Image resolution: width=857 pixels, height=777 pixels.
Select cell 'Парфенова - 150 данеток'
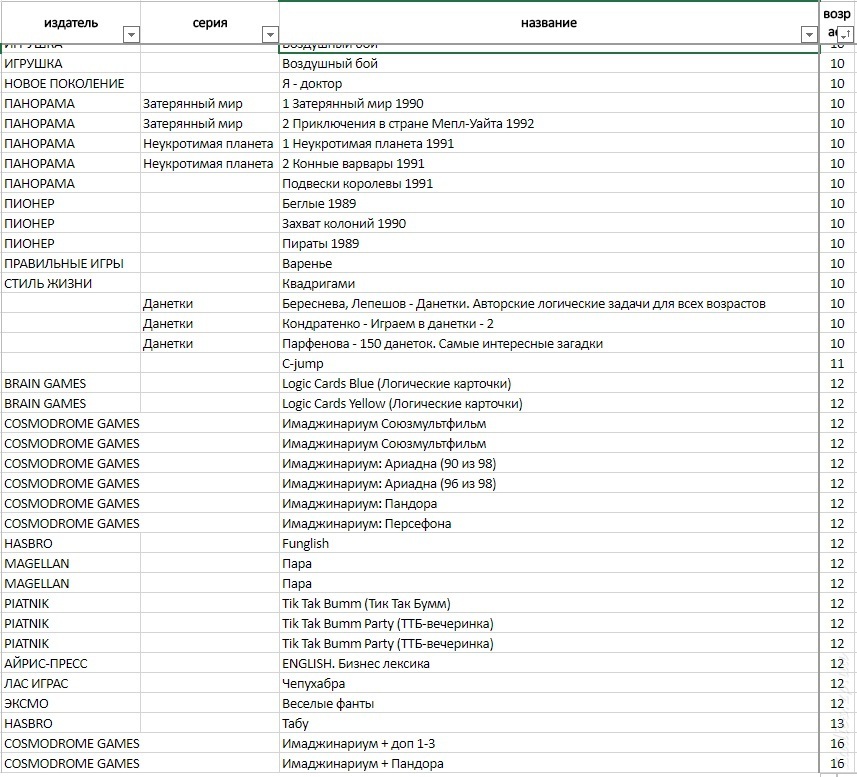click(549, 344)
